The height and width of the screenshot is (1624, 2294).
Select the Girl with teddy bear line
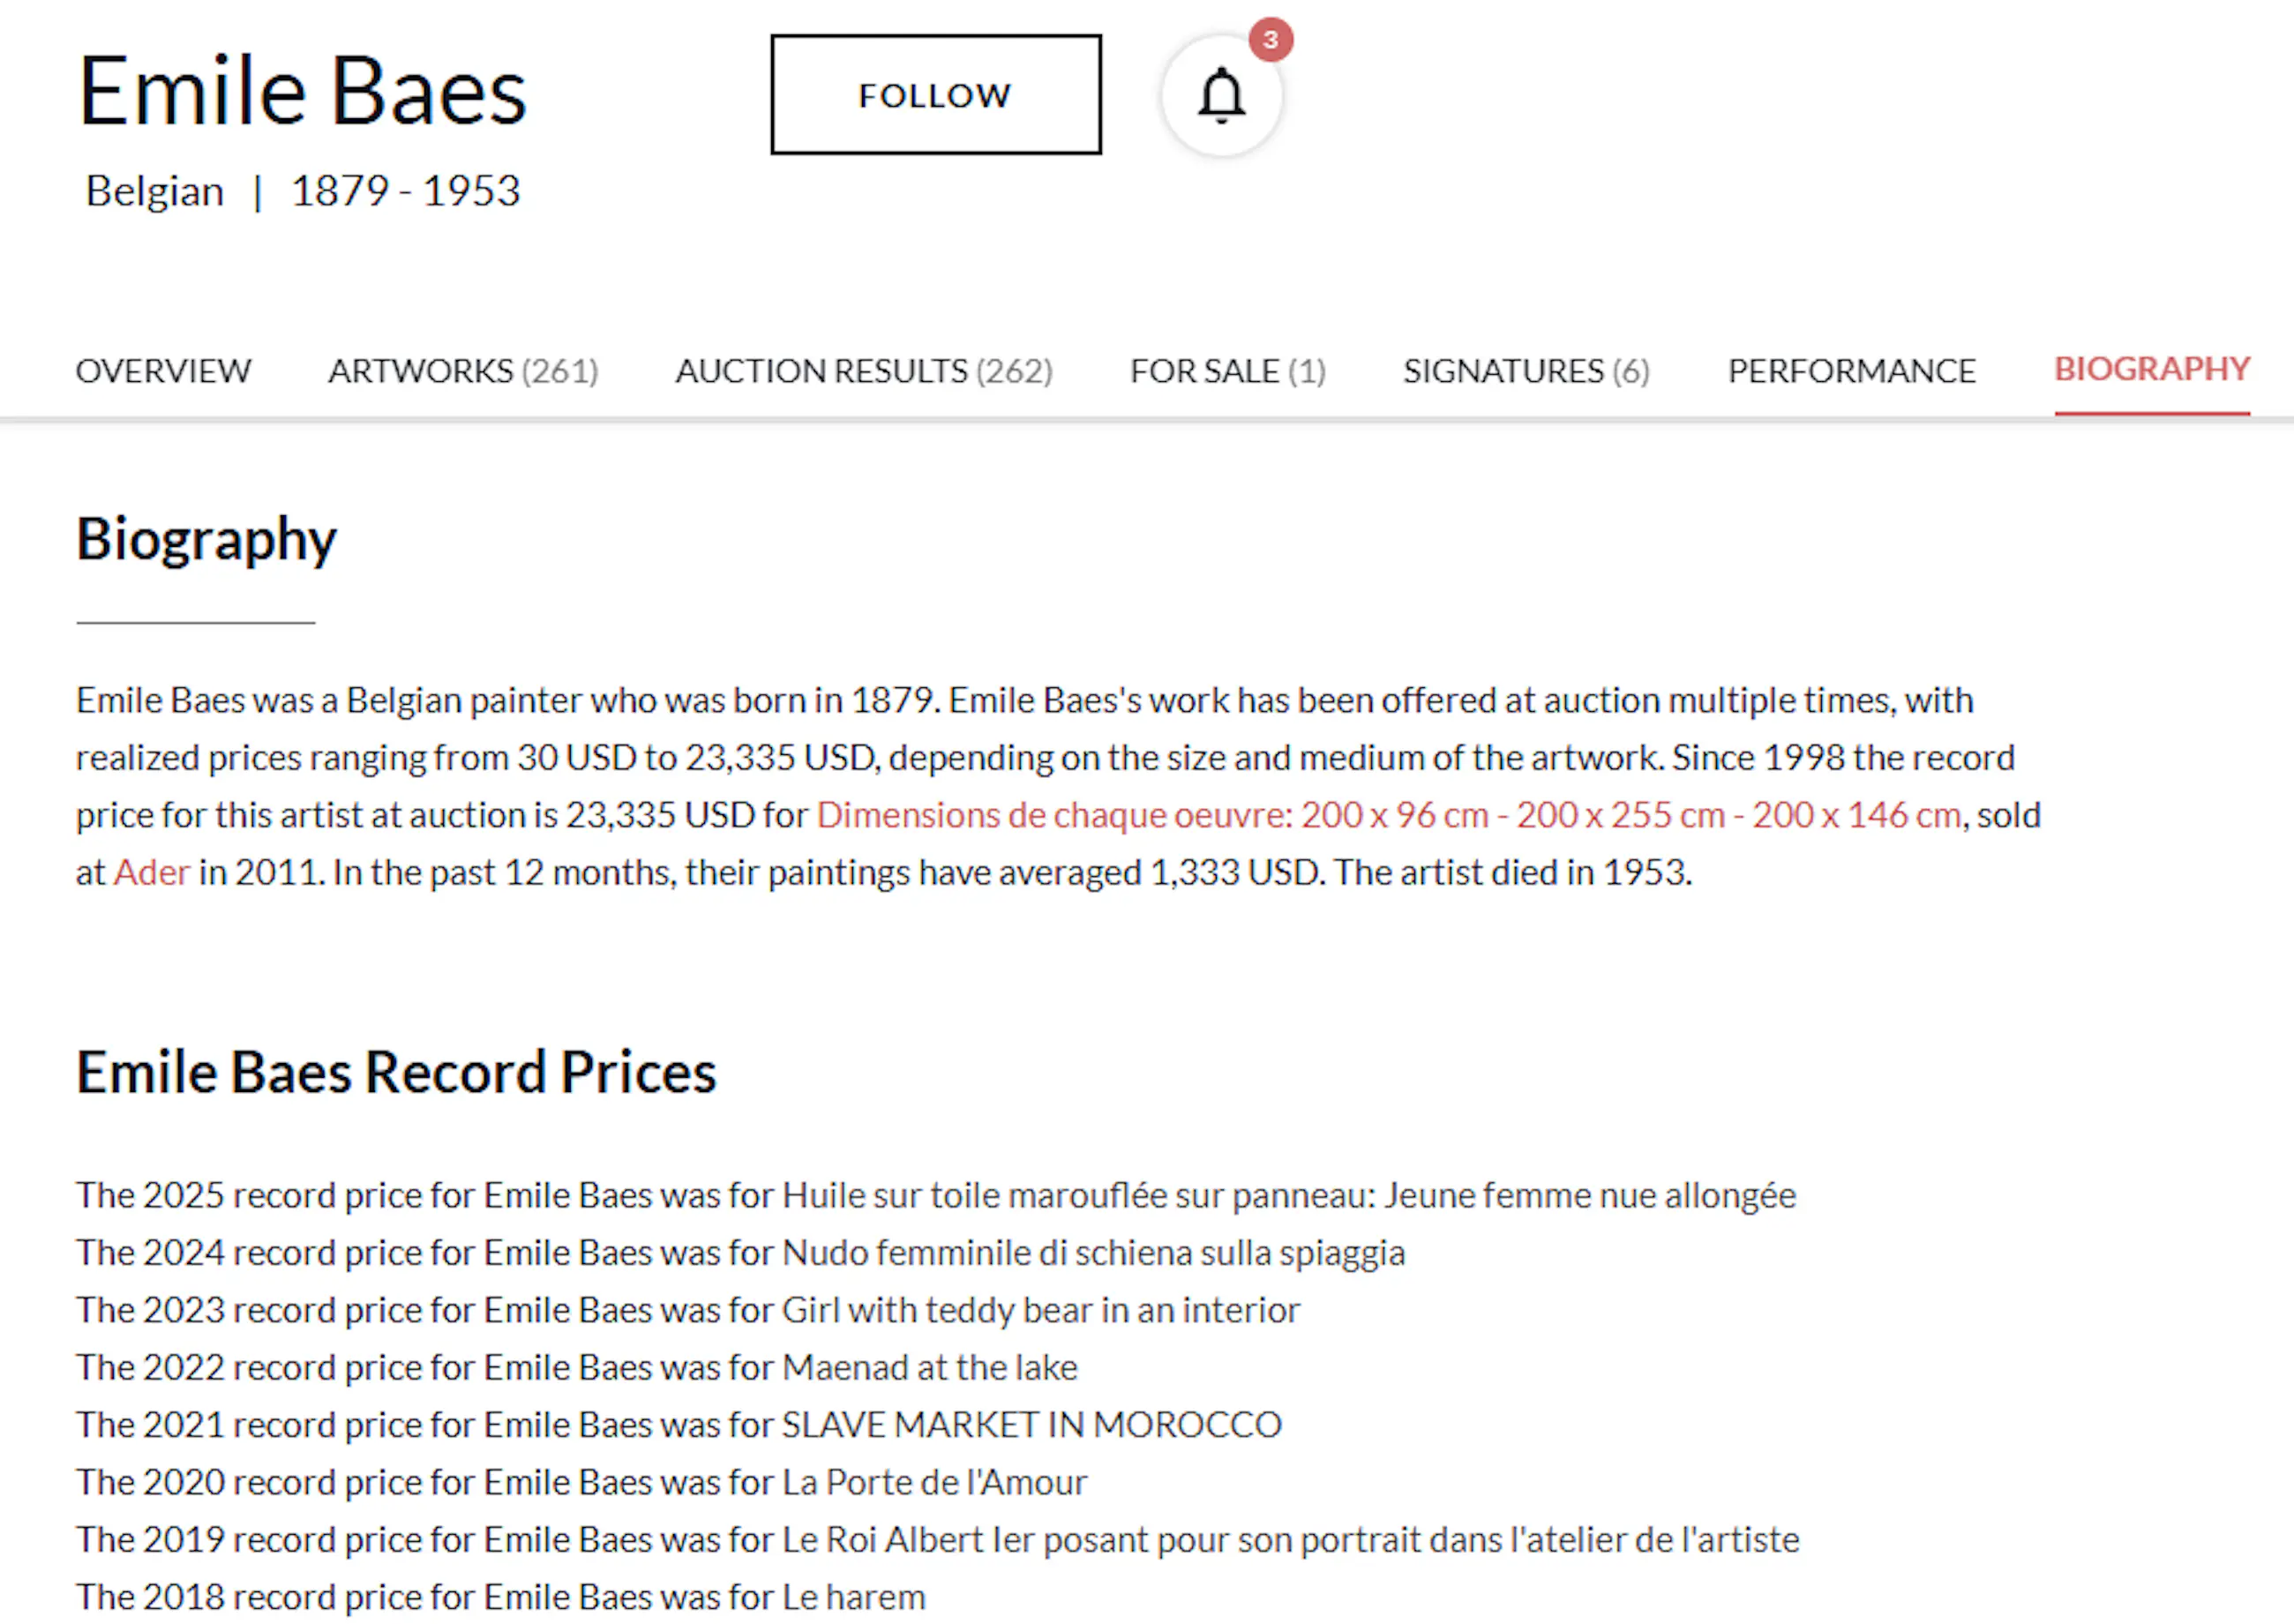[688, 1310]
